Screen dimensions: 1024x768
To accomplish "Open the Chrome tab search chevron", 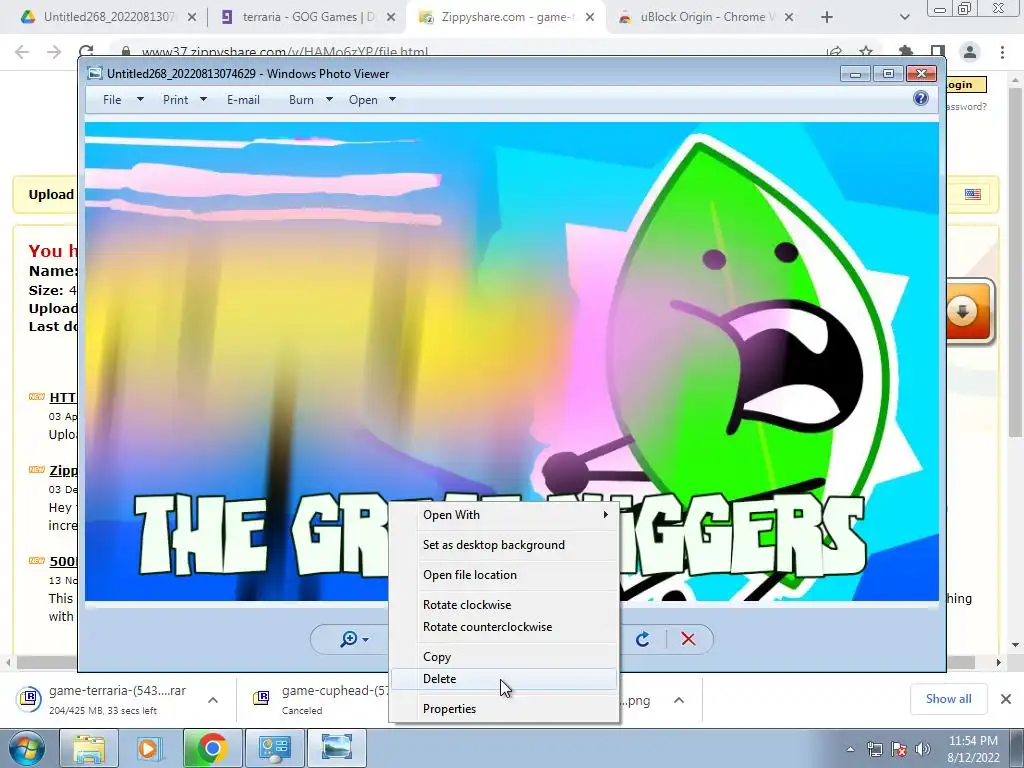I will [904, 17].
